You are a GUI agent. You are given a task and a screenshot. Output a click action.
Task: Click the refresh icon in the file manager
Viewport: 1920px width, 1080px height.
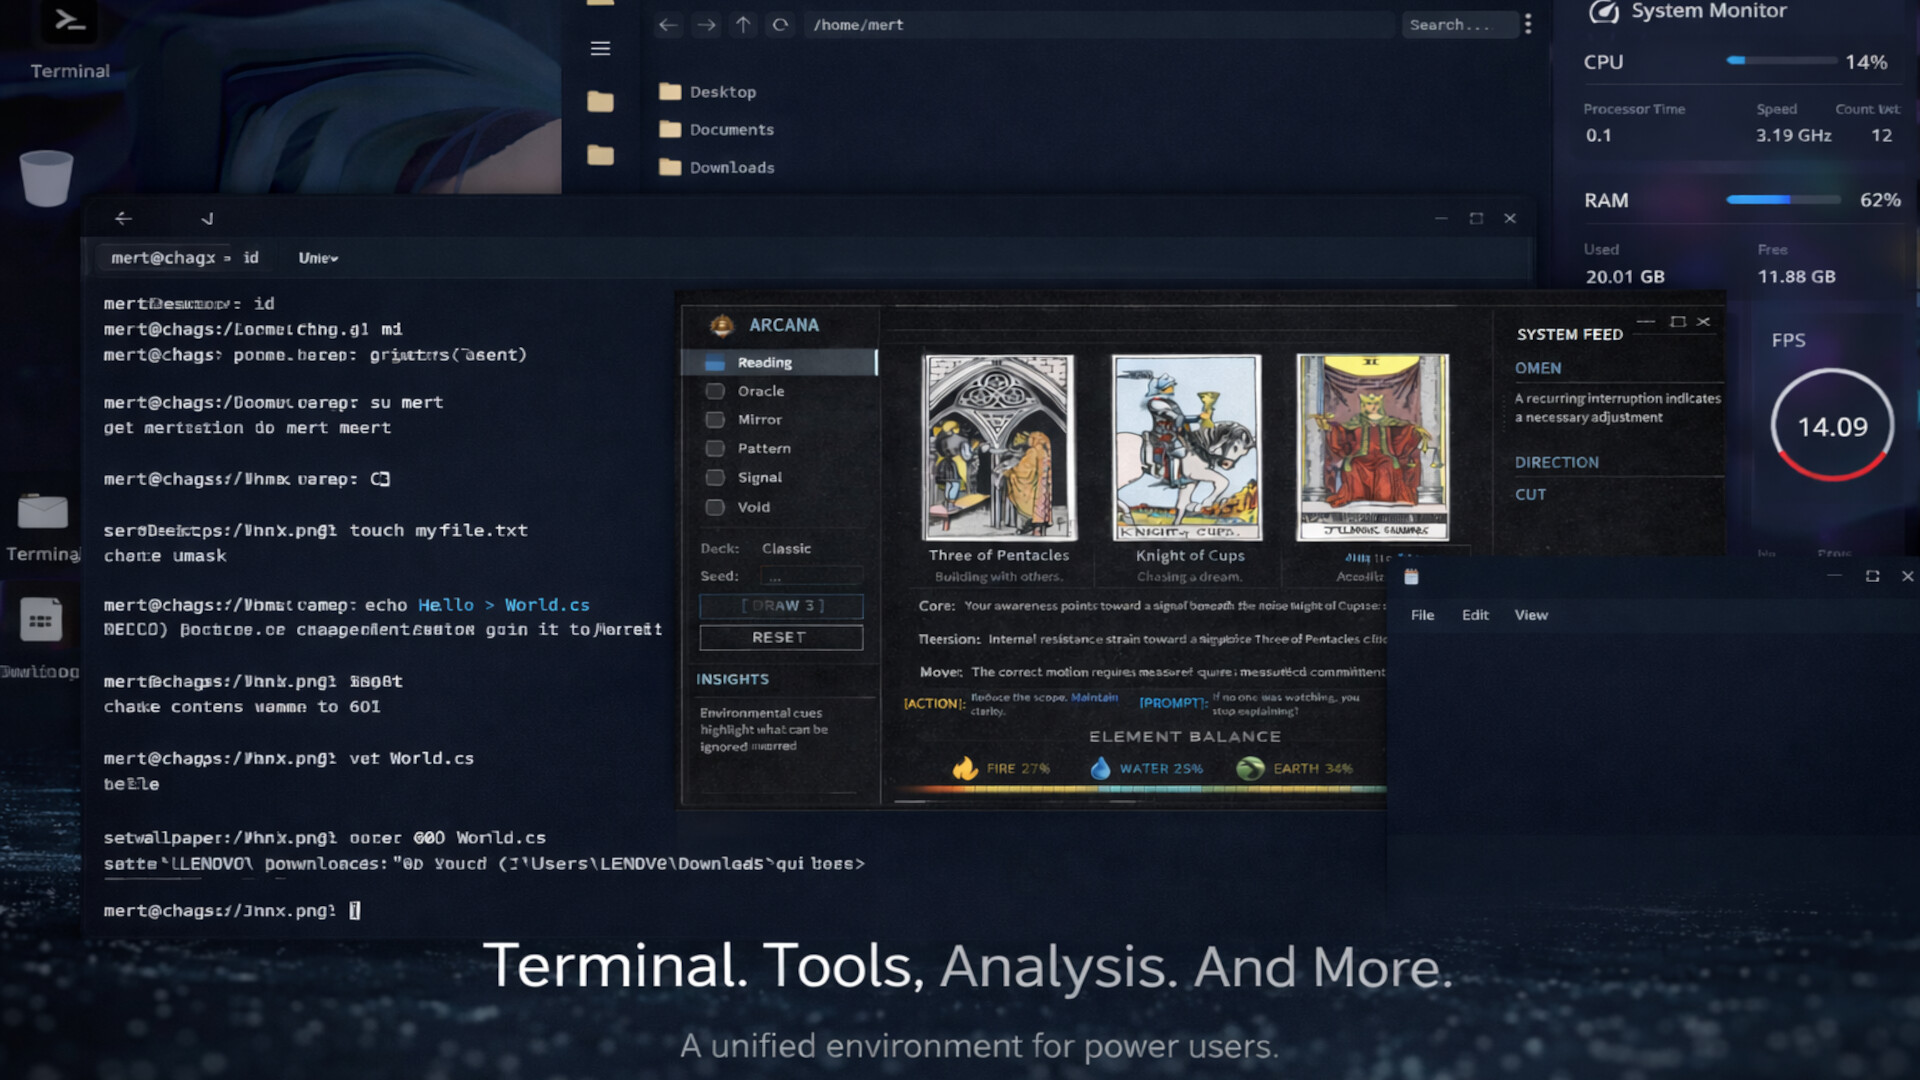[x=779, y=25]
